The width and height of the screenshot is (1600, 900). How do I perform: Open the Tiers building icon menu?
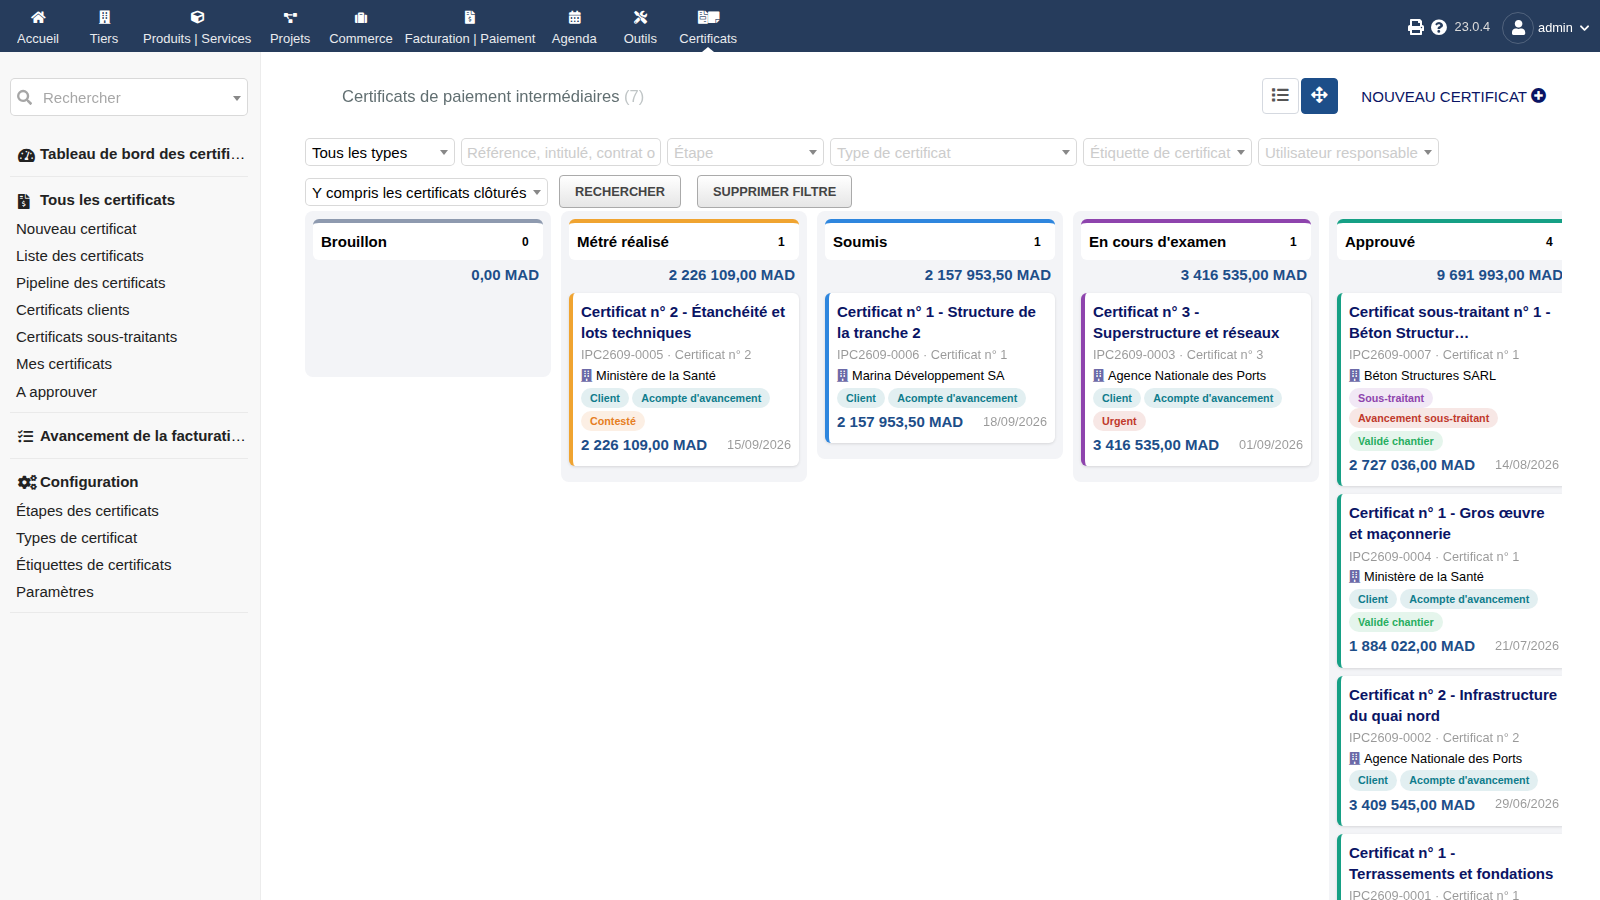(104, 17)
